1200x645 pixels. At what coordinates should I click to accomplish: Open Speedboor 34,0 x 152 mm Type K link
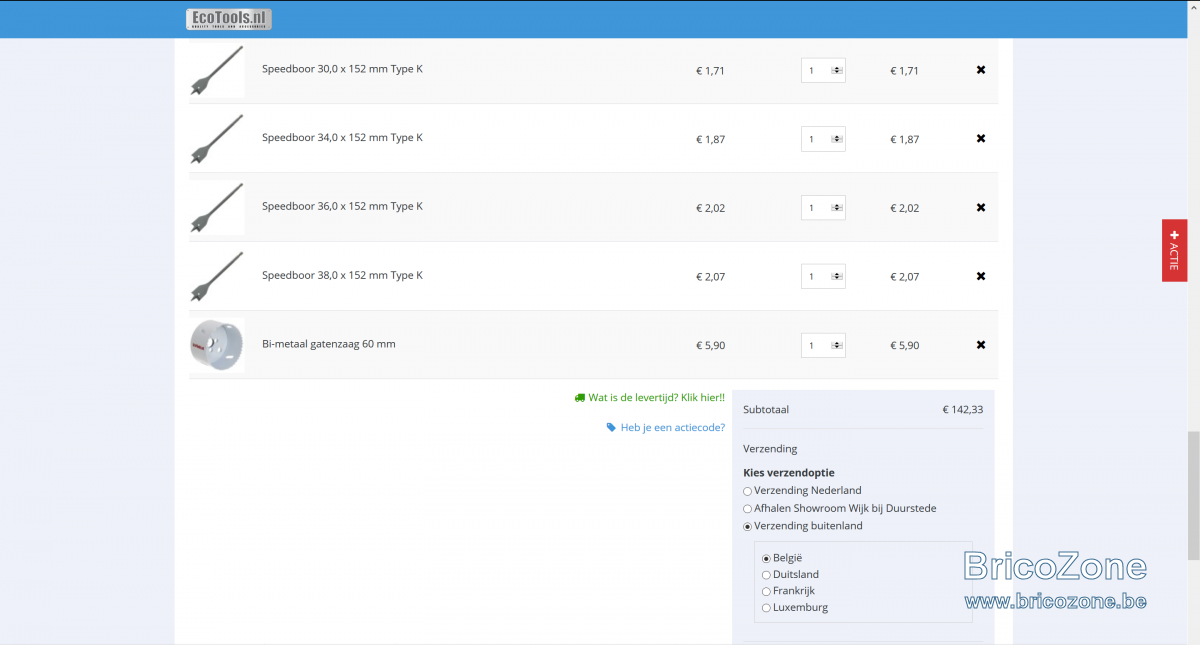point(342,138)
